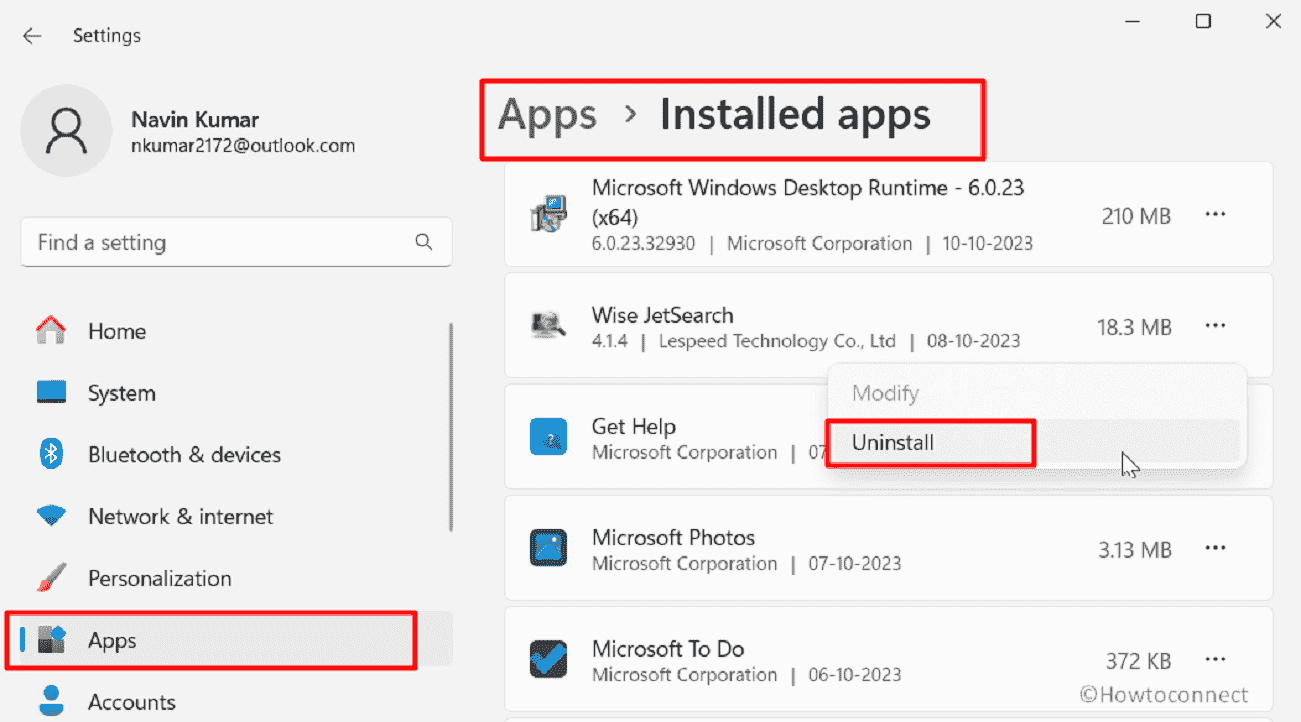Close the Settings window
The height and width of the screenshot is (722, 1301).
click(1273, 21)
